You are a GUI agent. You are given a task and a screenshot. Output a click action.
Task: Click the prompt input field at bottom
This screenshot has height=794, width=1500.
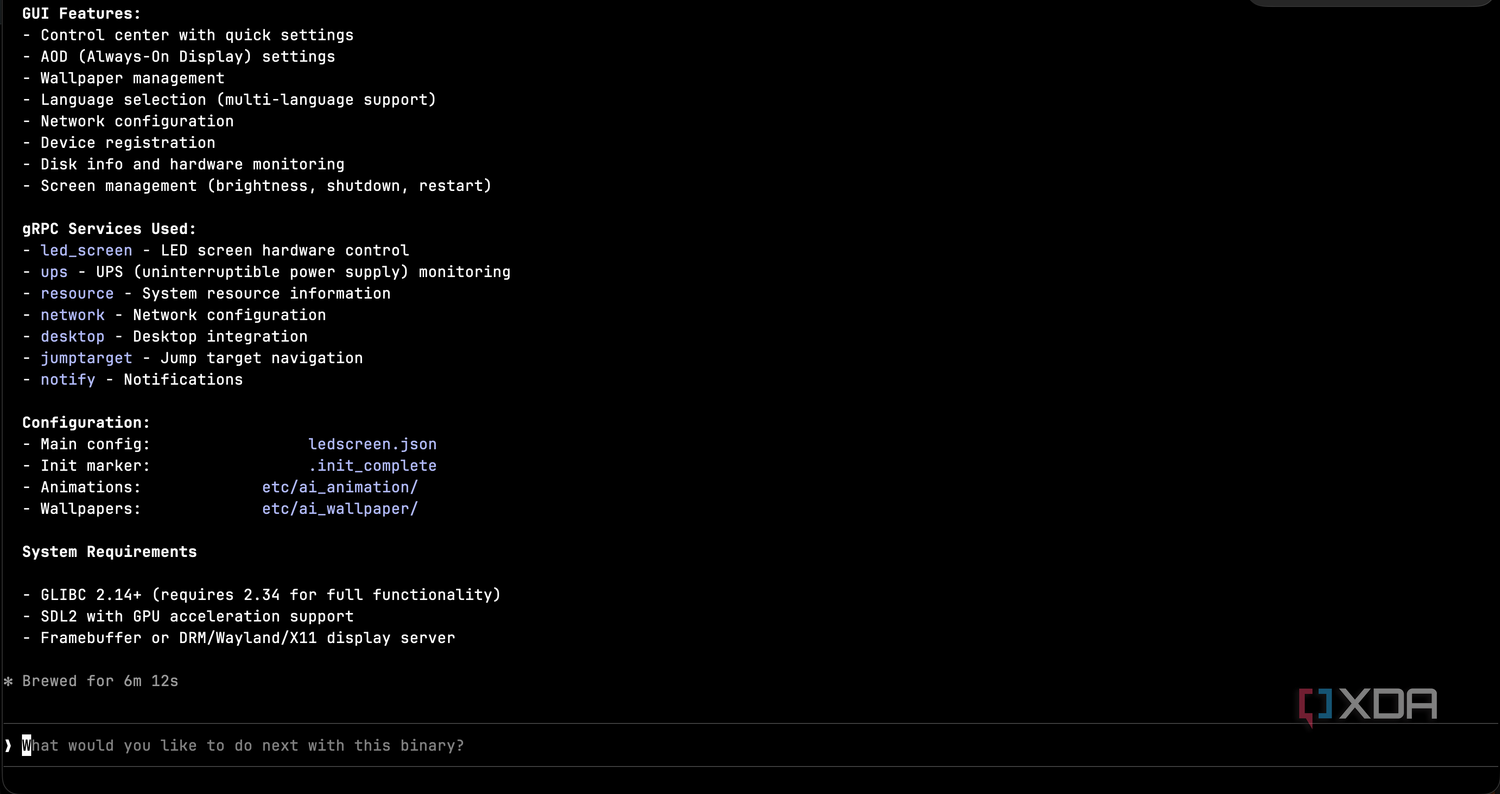[750, 746]
